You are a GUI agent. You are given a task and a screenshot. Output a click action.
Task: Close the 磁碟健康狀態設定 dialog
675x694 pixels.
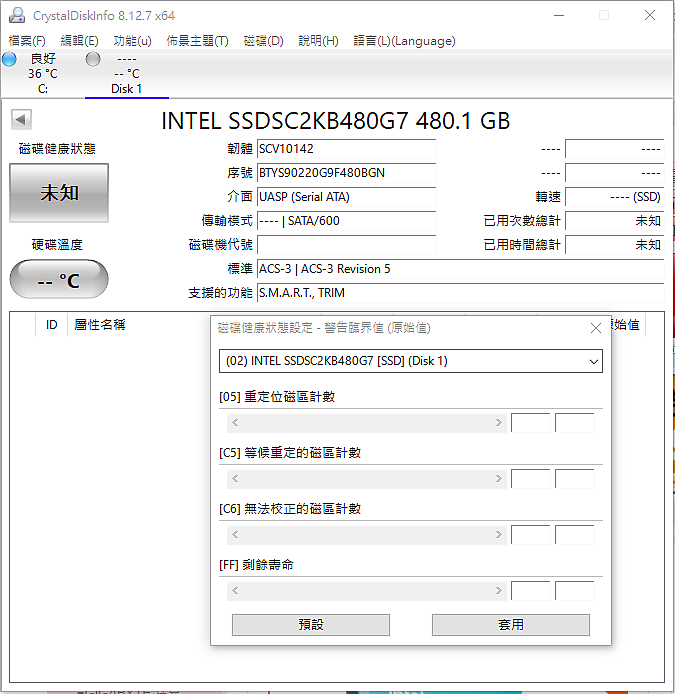coord(596,328)
